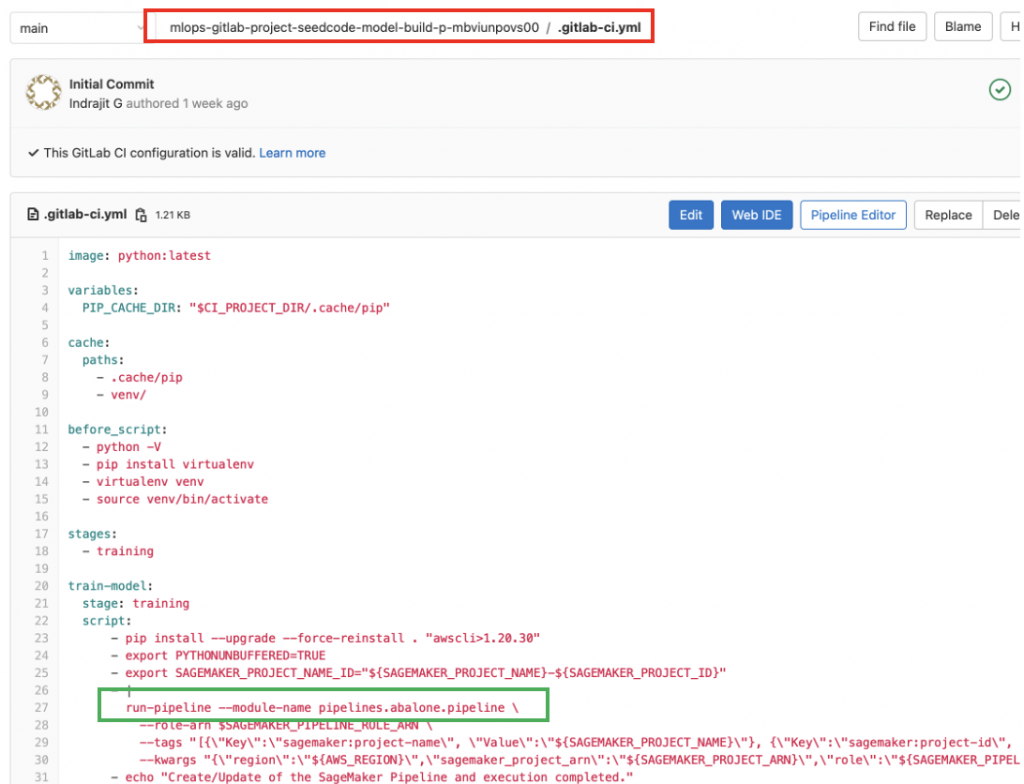Open the Blame view
Screen dimensions: 1024x784
(x=962, y=26)
